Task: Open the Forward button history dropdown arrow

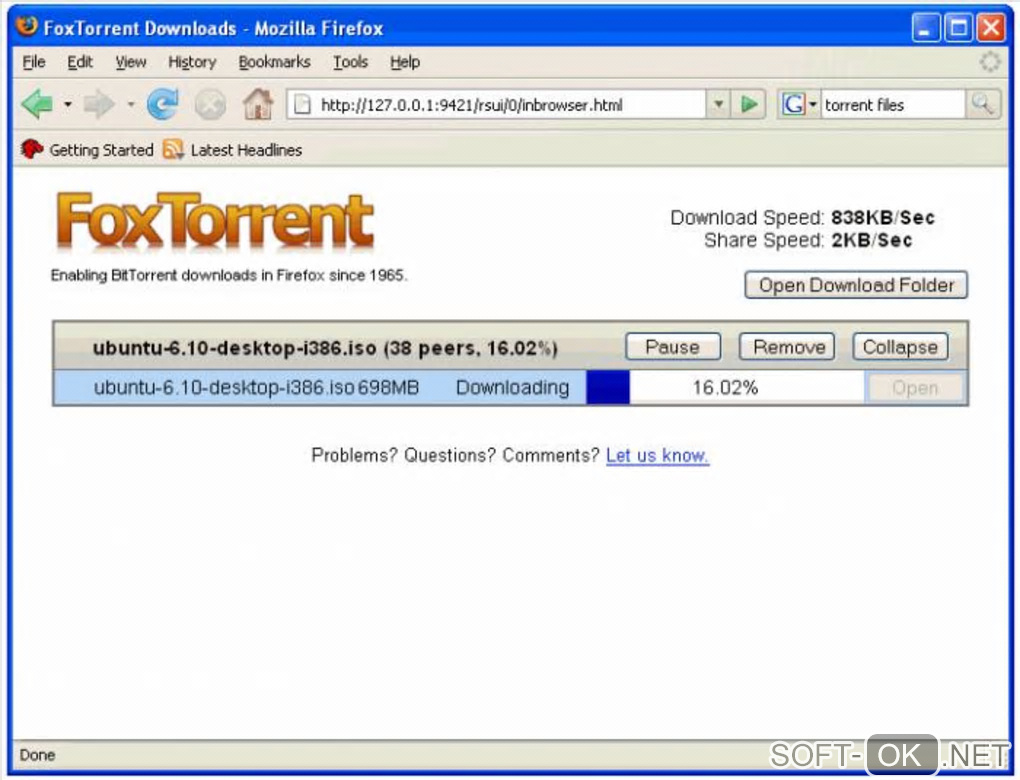Action: (131, 104)
